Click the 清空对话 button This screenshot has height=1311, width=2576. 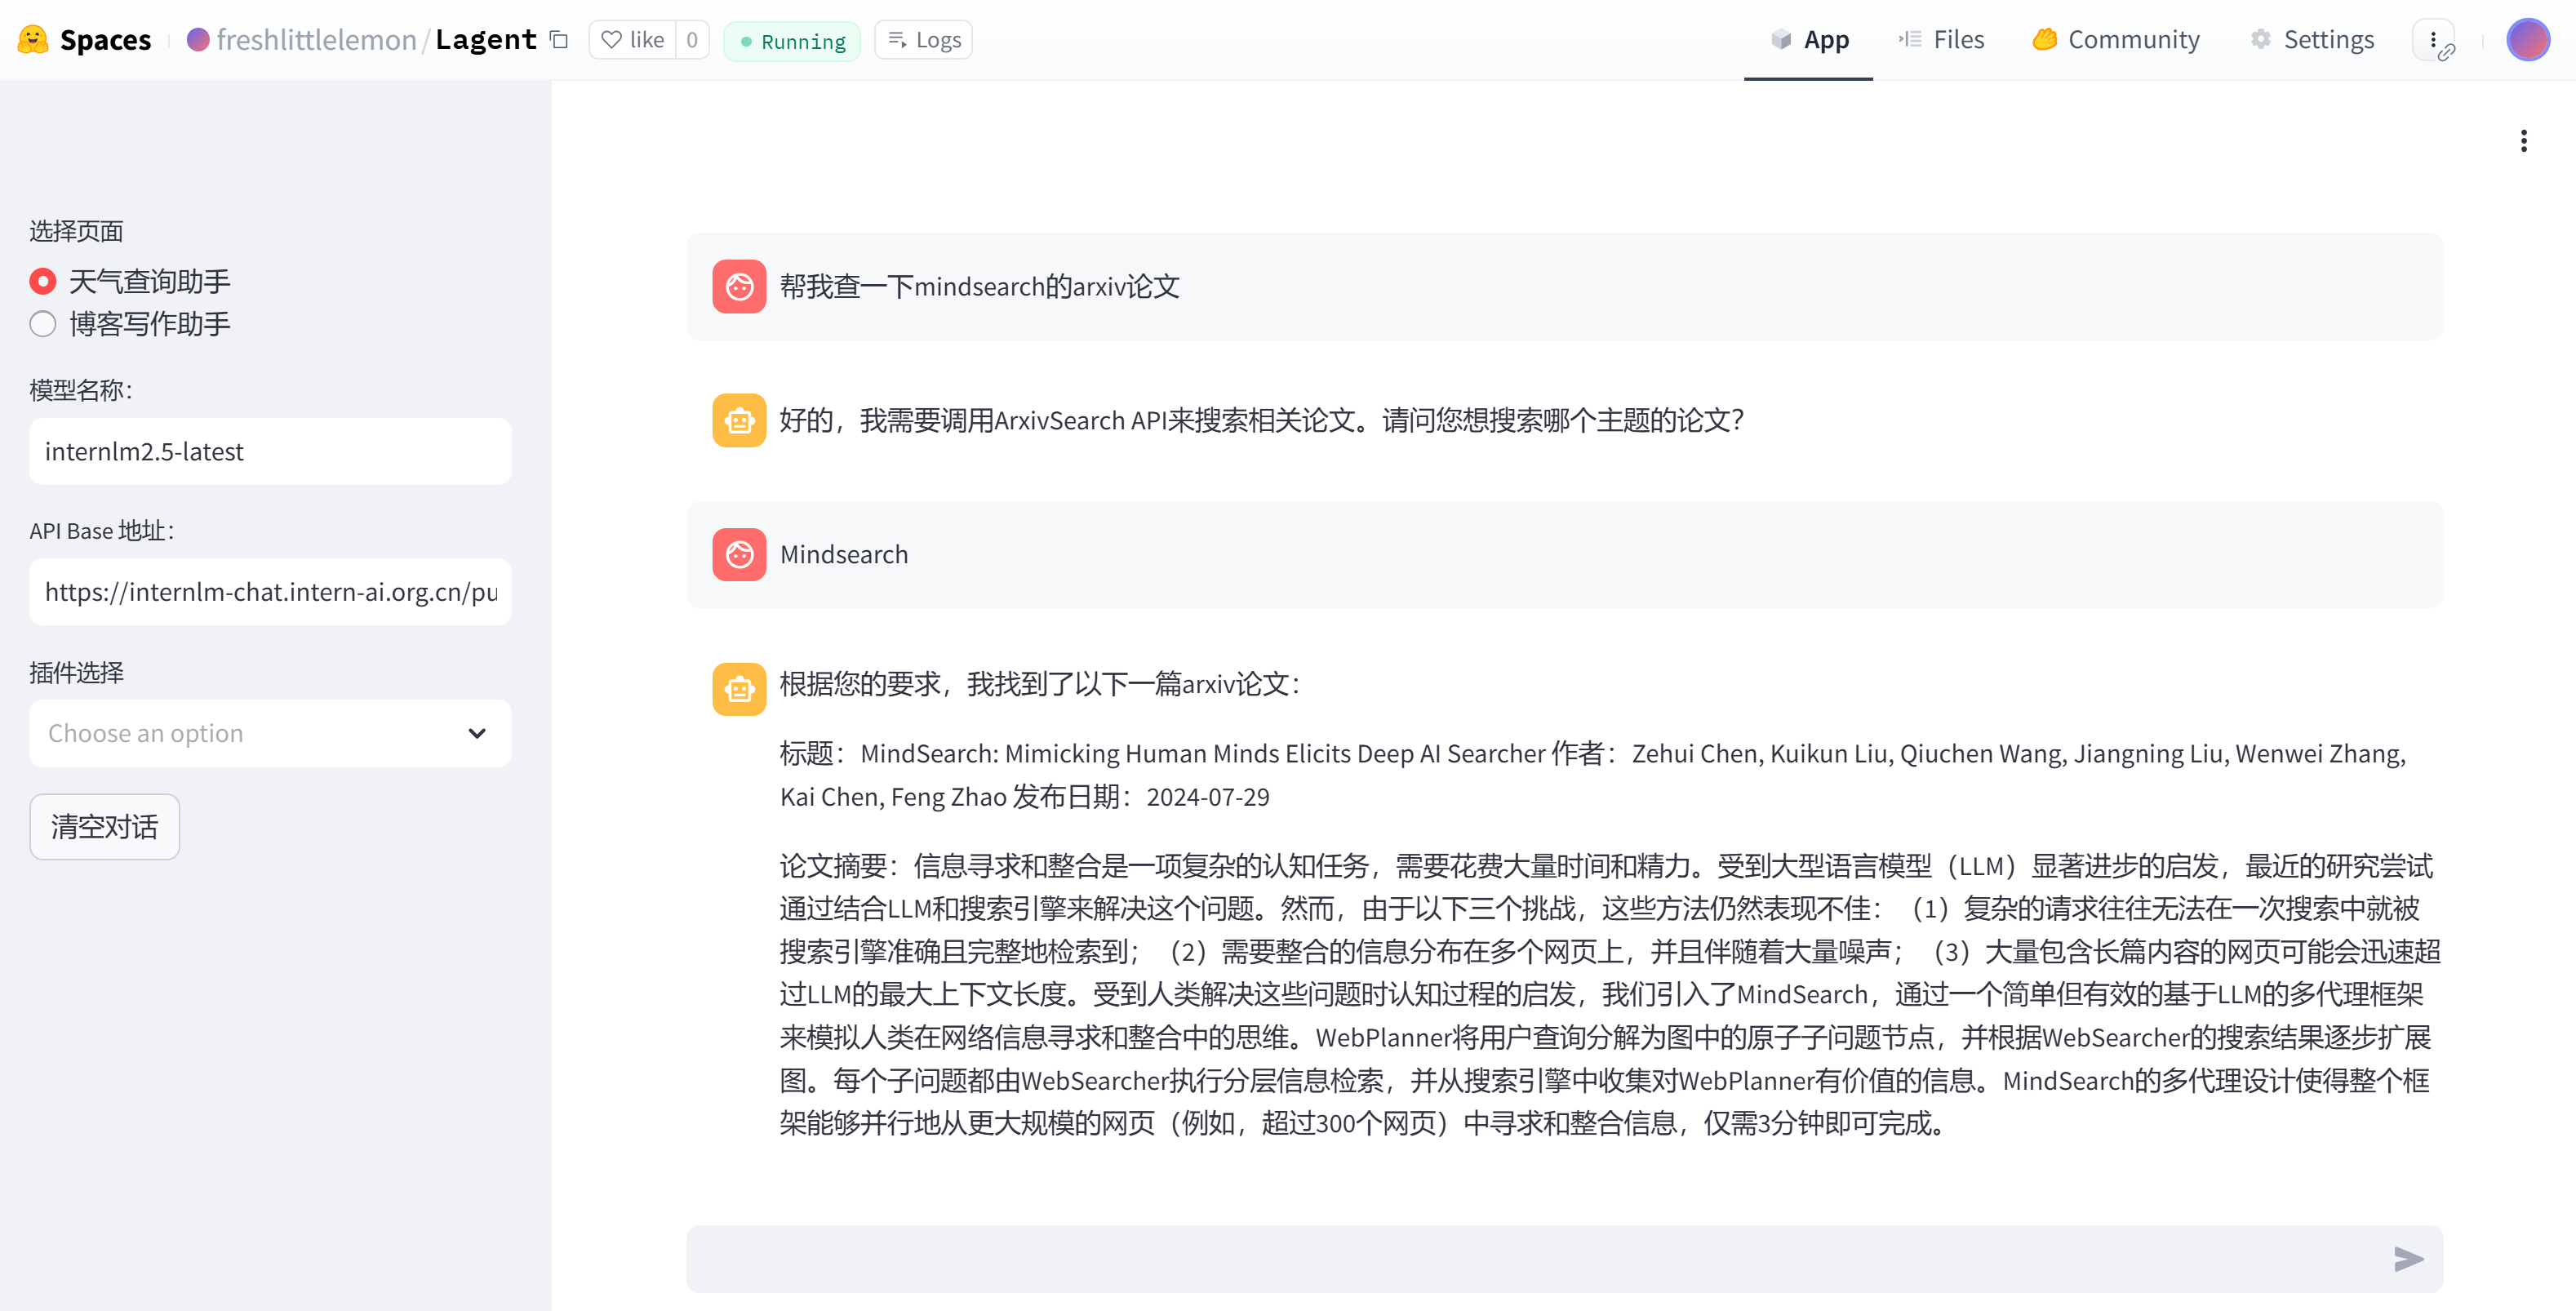point(104,826)
